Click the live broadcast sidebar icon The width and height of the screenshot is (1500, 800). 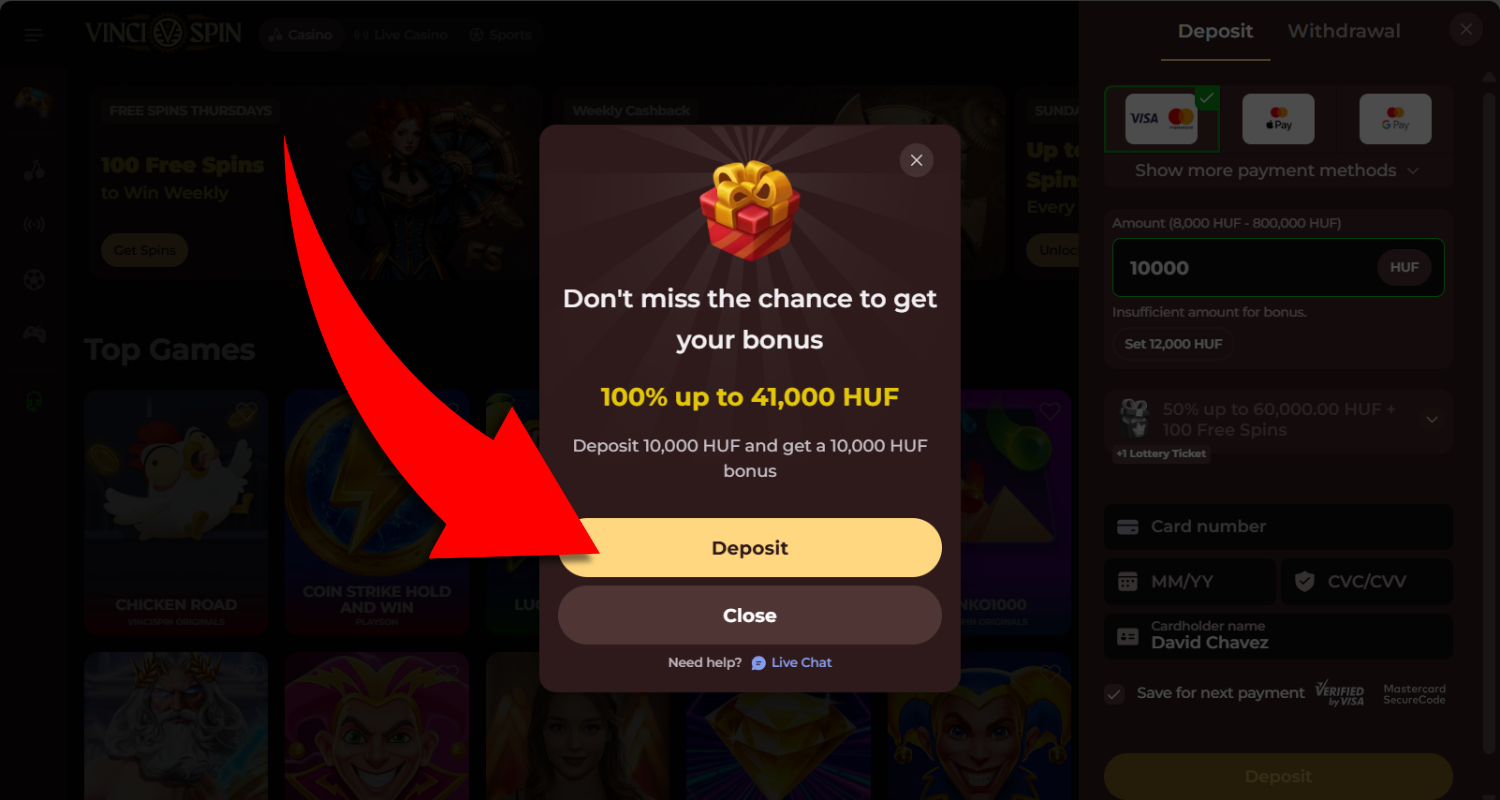click(34, 224)
